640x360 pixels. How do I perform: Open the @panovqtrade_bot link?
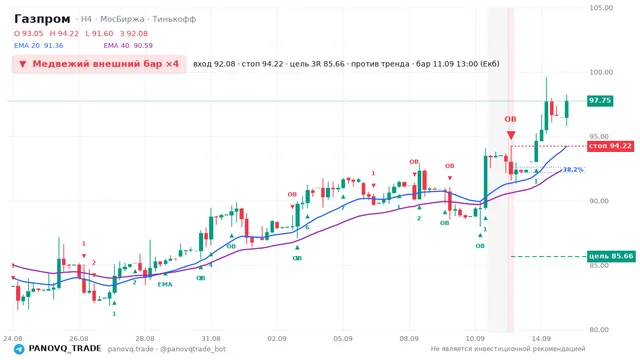pyautogui.click(x=193, y=349)
